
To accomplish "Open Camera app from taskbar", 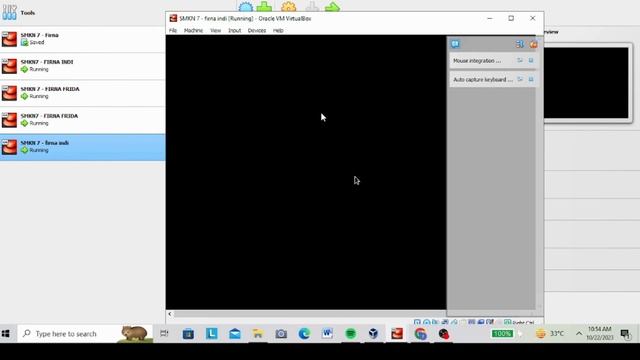I will coord(281,334).
